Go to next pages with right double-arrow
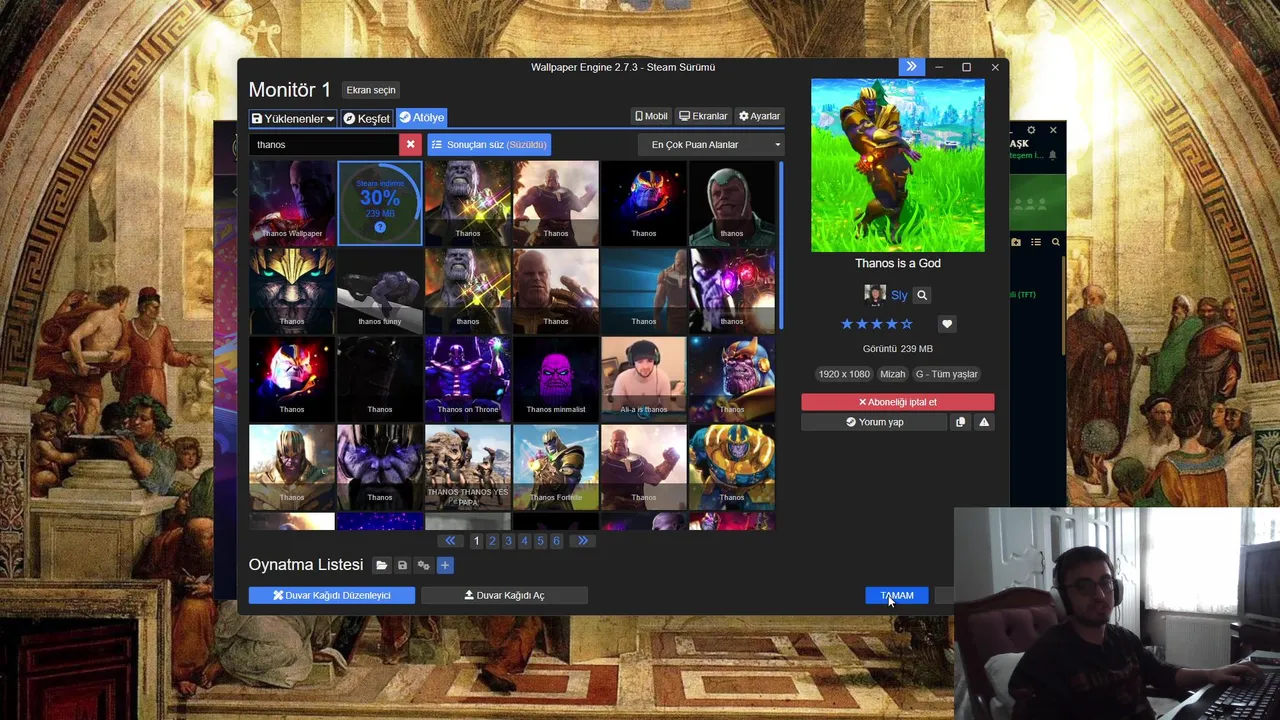 (582, 541)
